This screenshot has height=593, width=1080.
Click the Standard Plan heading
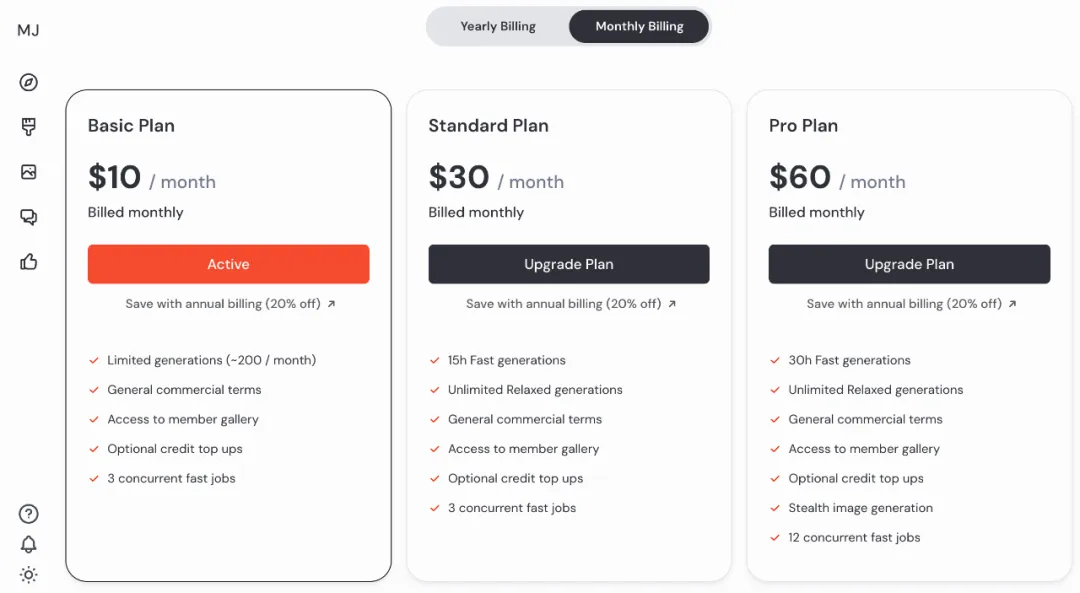click(488, 126)
